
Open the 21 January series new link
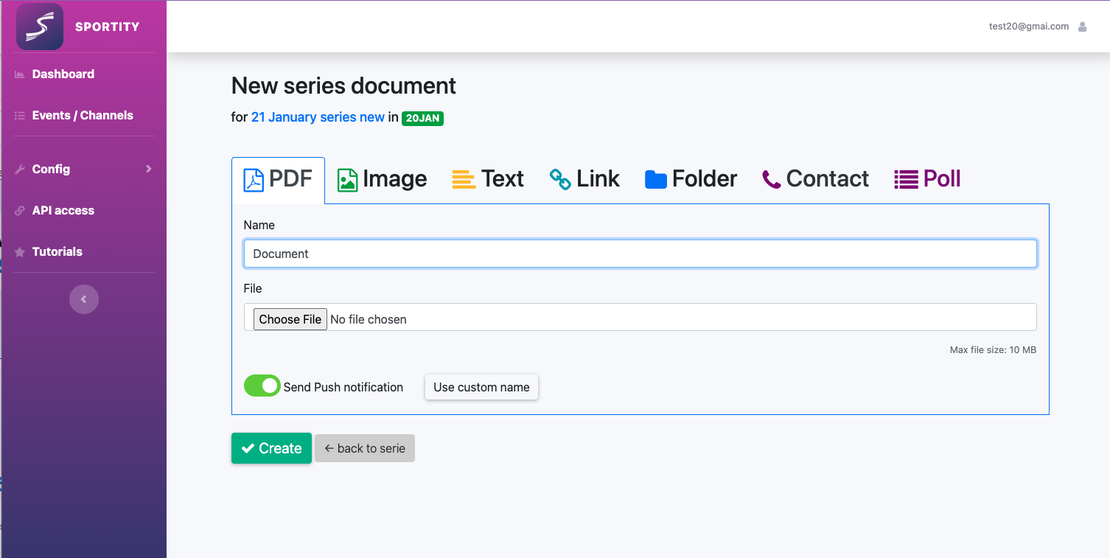coord(317,117)
